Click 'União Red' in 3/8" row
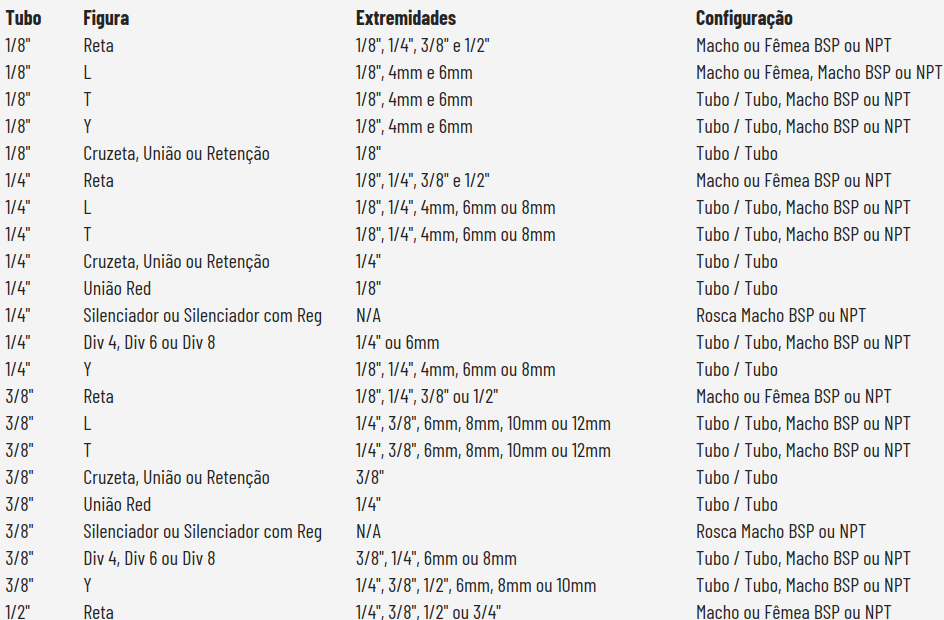Viewport: 944px width, 620px height. (x=117, y=504)
